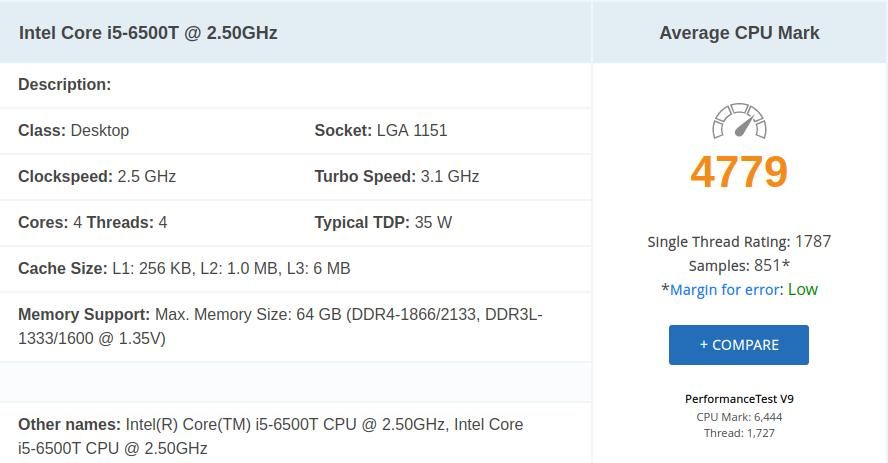
Task: Open the Margin for error link
Action: [724, 290]
